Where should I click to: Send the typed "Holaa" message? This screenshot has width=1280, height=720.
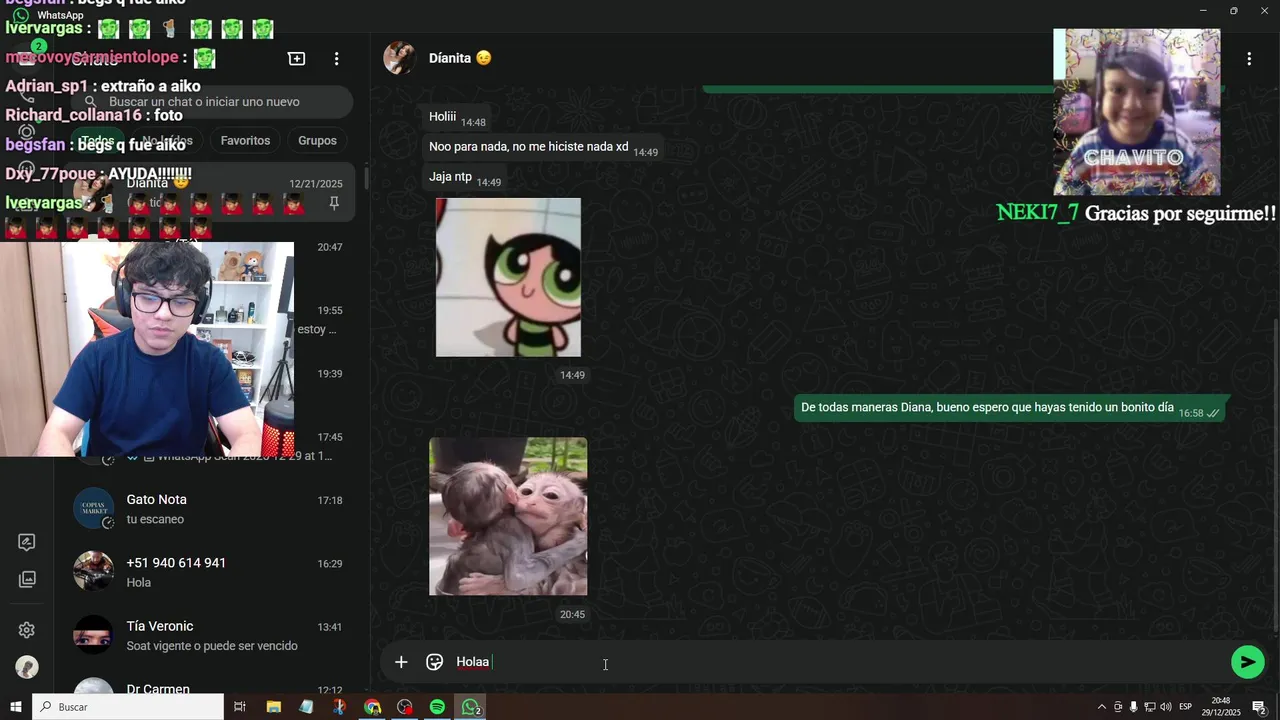coord(1247,662)
